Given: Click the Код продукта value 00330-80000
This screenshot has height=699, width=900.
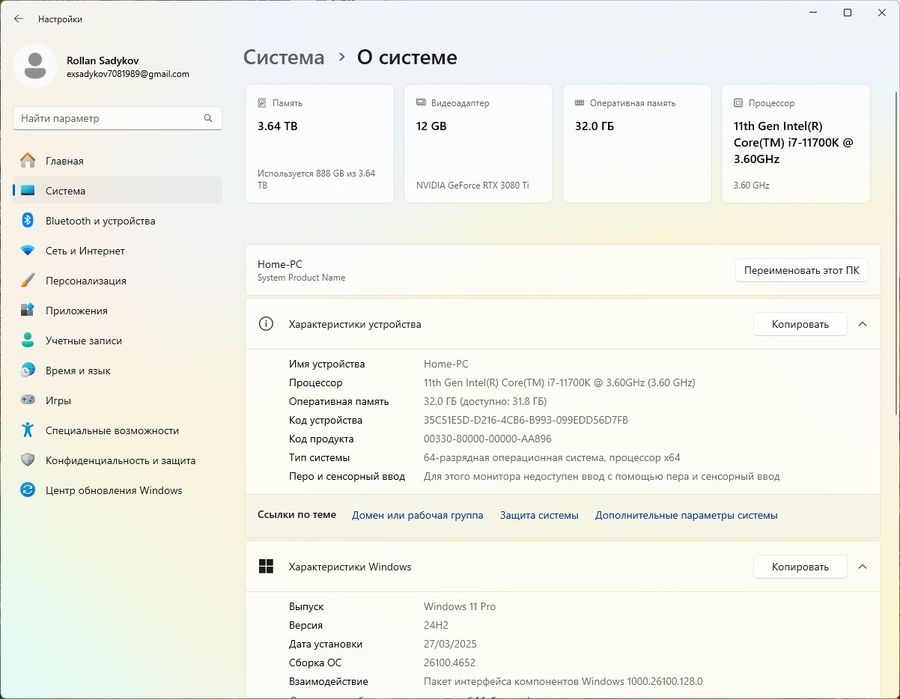Looking at the screenshot, I should point(487,439).
